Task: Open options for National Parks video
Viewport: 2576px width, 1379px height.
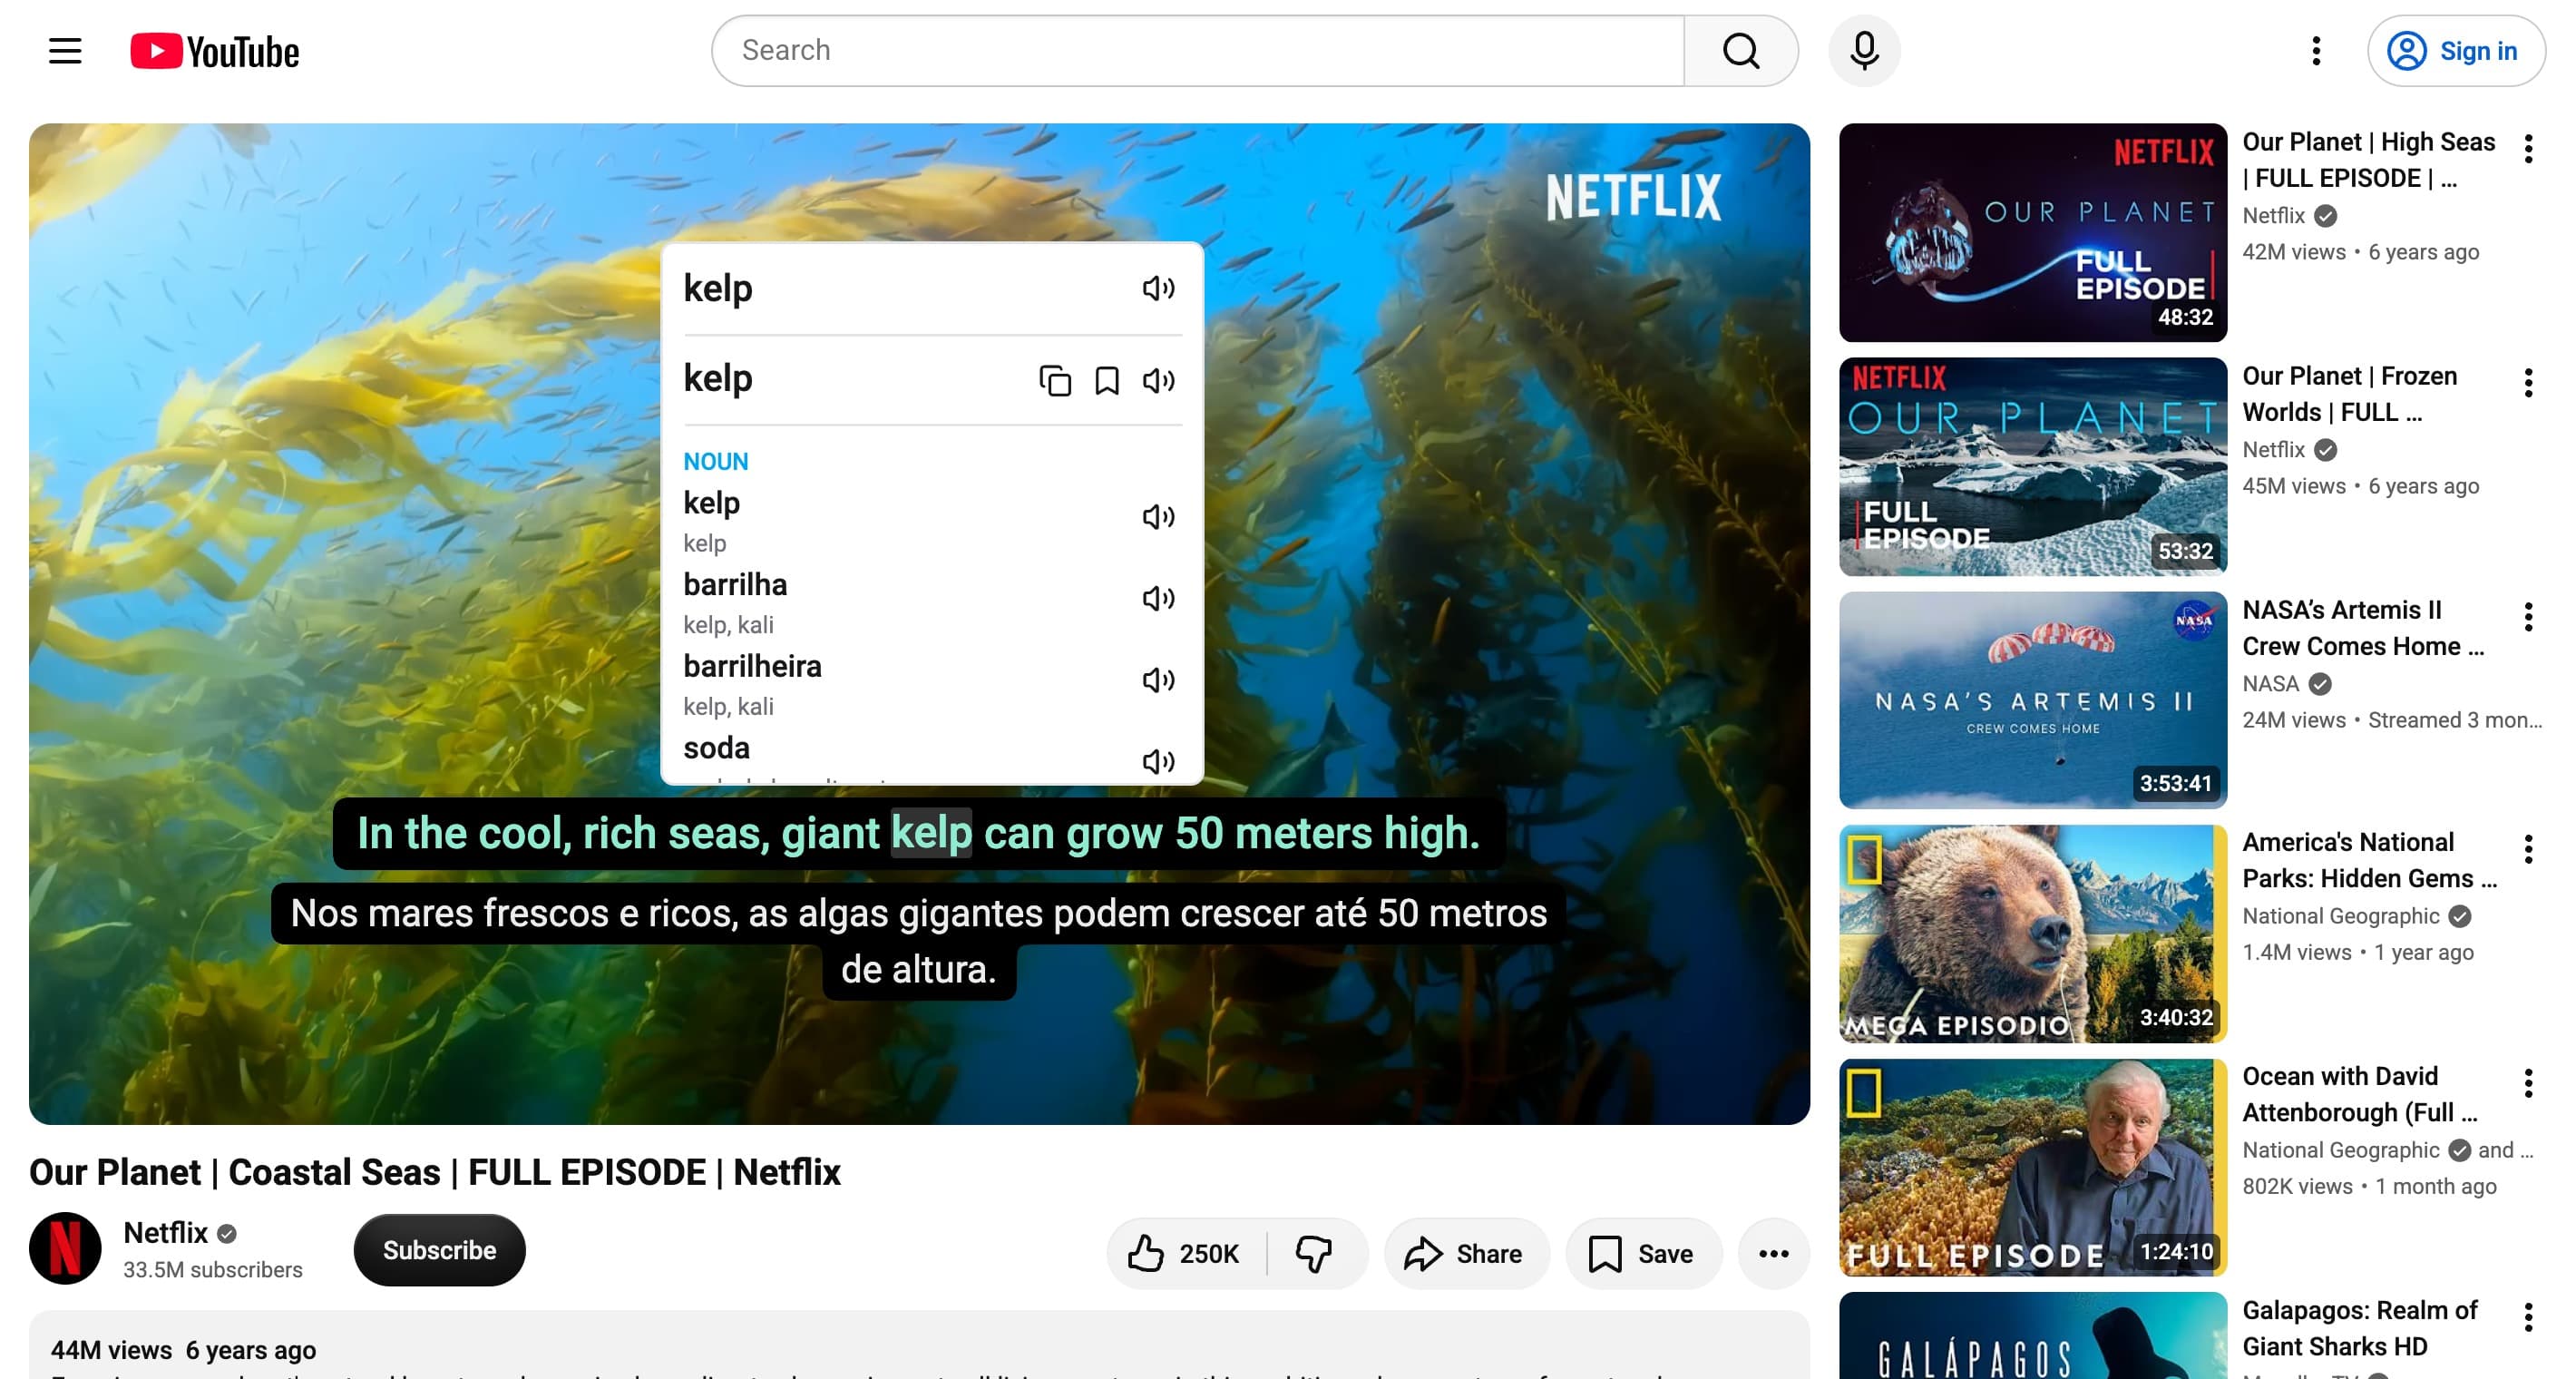Action: point(2528,849)
